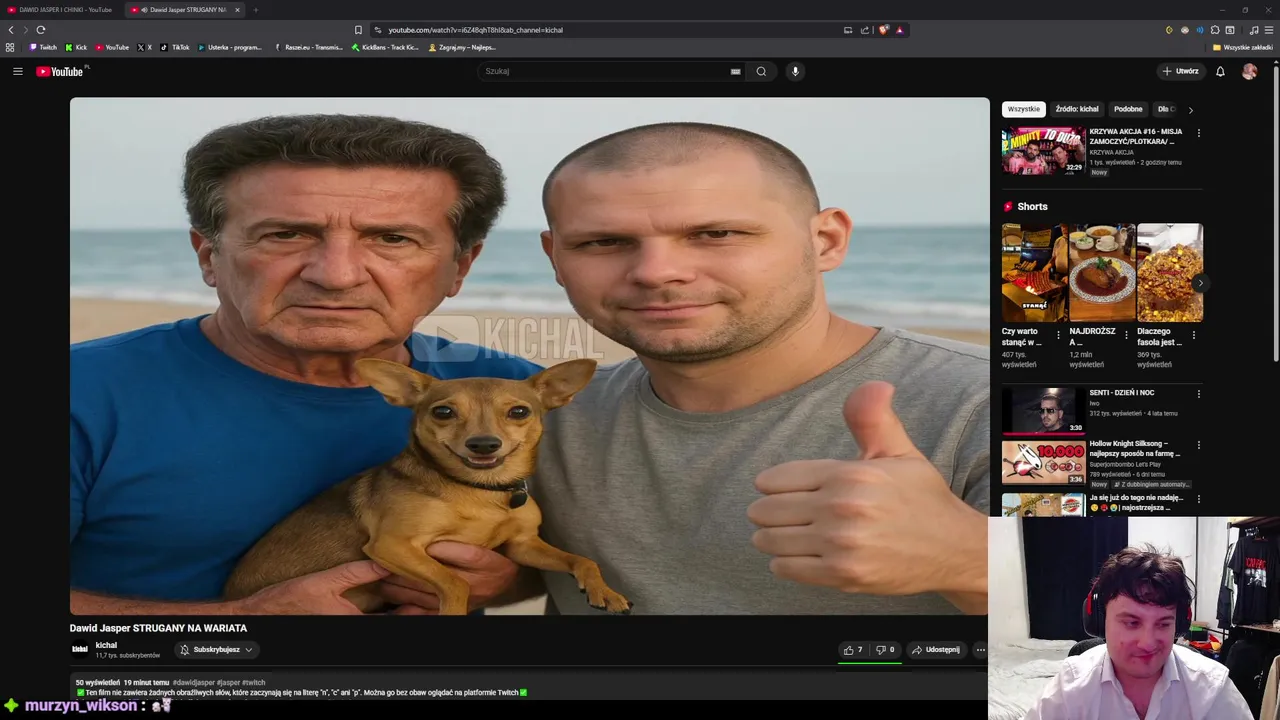Open Subskrybujesz notification dropdown
The height and width of the screenshot is (720, 1280).
pyautogui.click(x=217, y=650)
